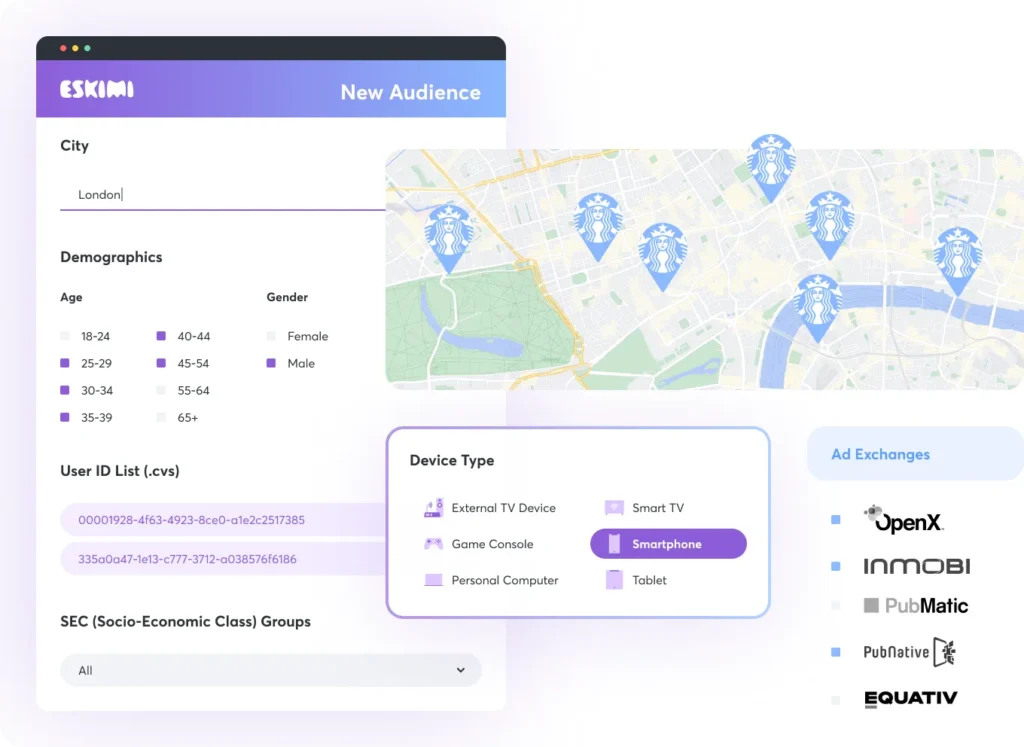Click the rightmost Starbucks pin on map
Screen dimensions: 1024x747
tap(957, 261)
